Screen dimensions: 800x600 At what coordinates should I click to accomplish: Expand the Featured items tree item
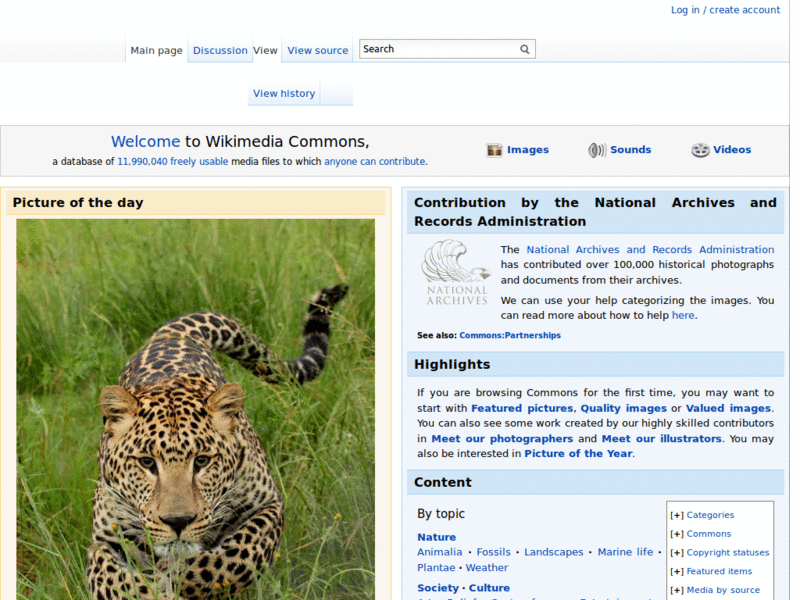tap(677, 571)
